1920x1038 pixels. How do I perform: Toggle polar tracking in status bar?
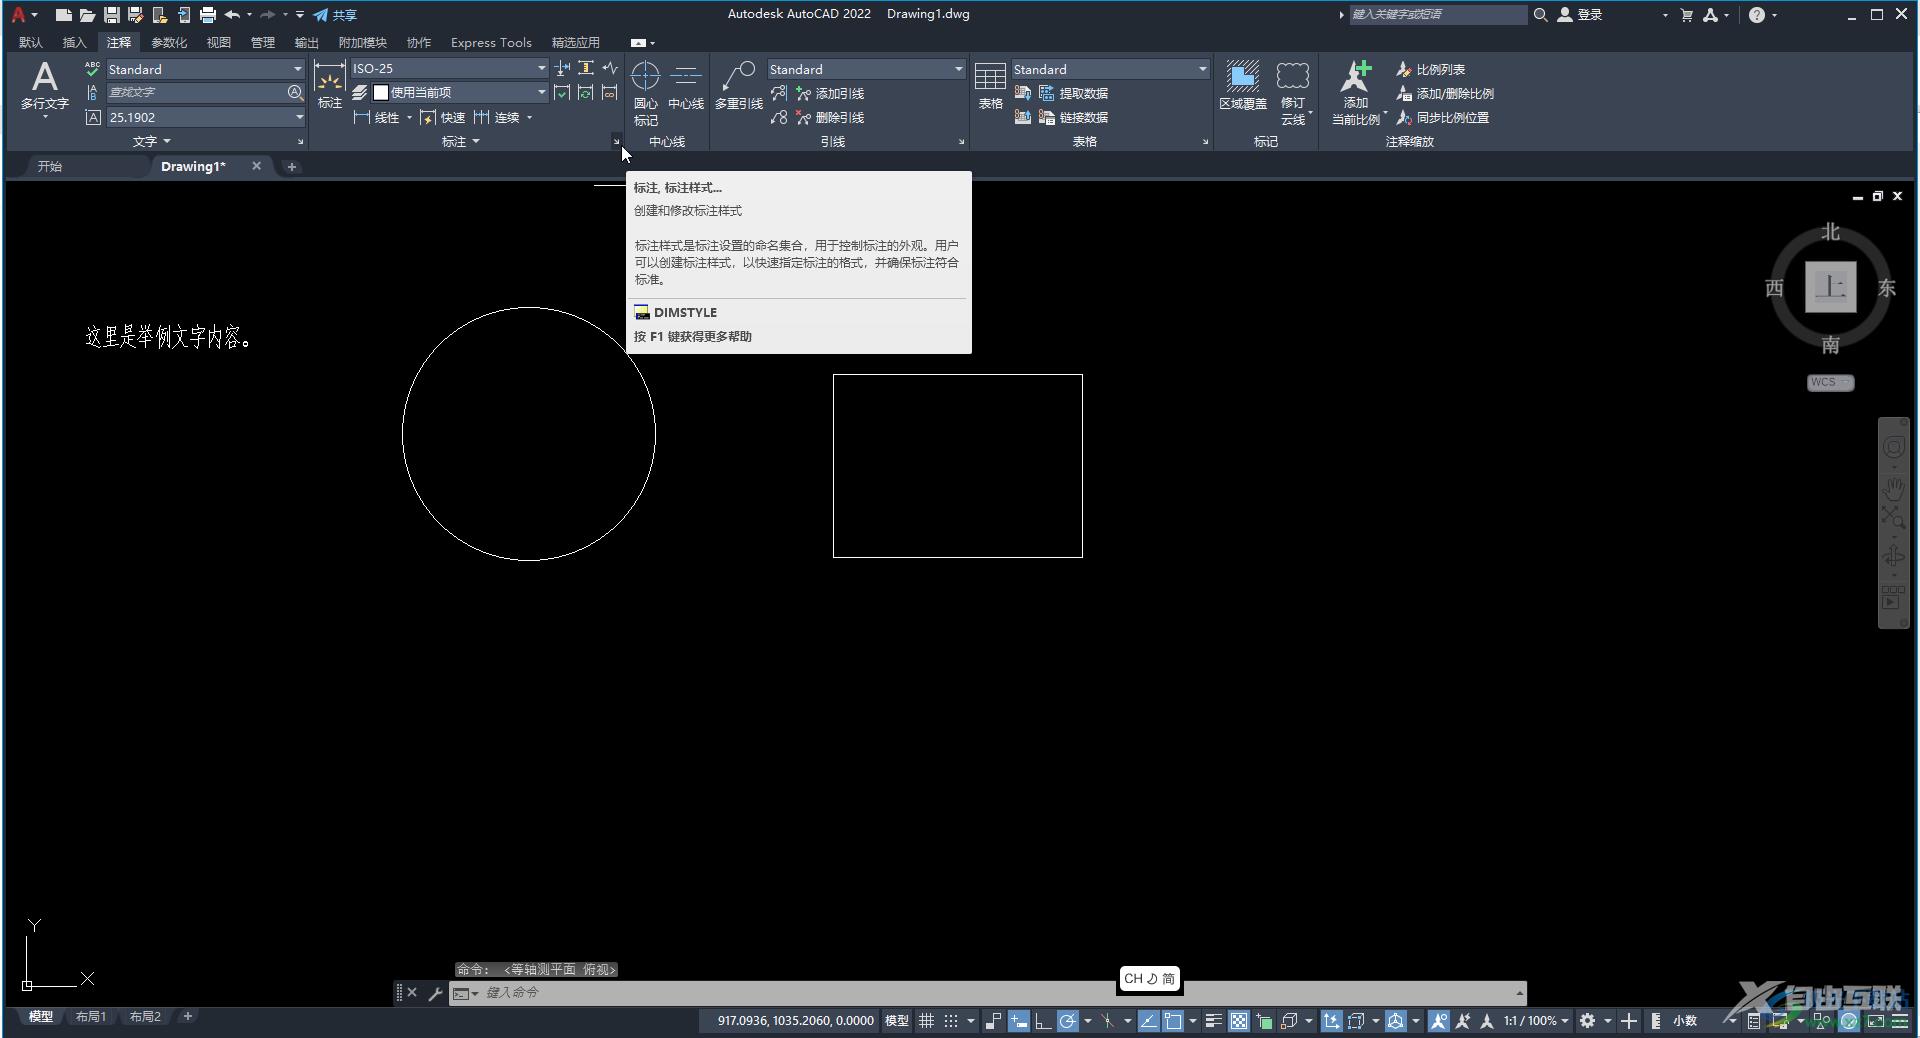[1067, 1021]
